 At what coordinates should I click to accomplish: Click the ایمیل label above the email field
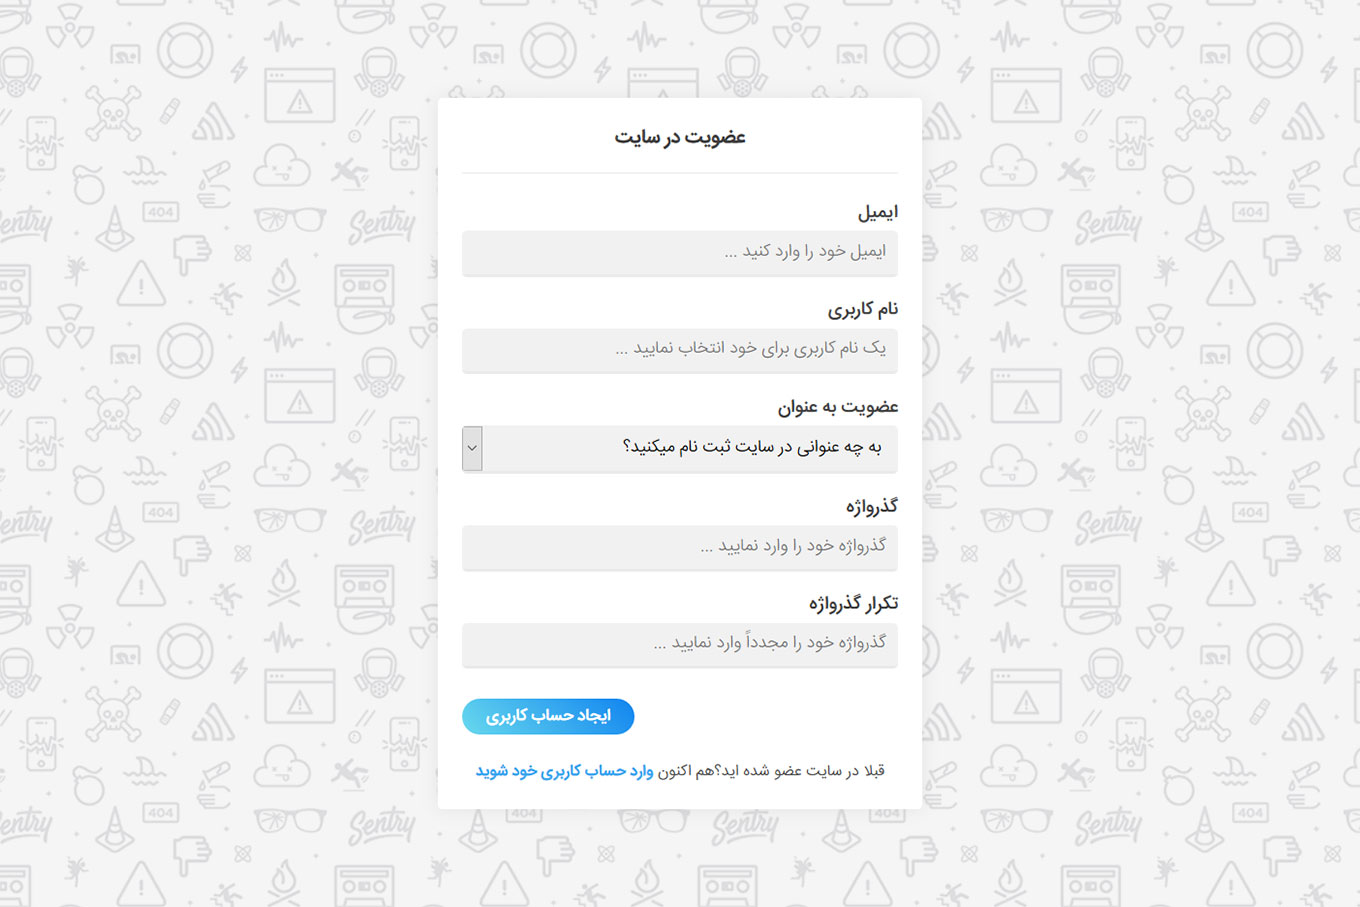pyautogui.click(x=877, y=212)
